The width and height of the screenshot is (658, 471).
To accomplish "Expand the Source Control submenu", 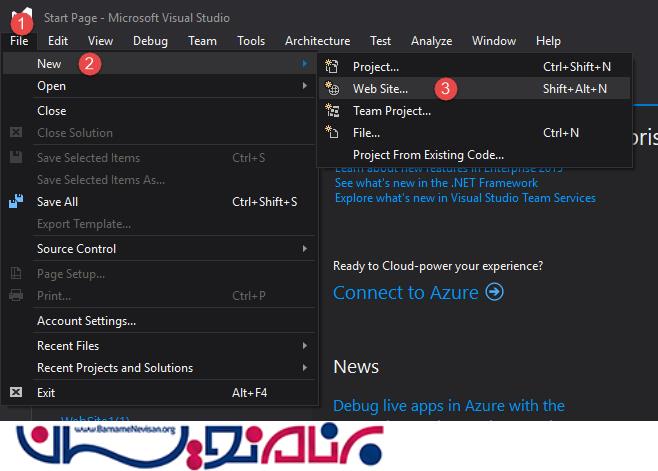I will (x=304, y=249).
